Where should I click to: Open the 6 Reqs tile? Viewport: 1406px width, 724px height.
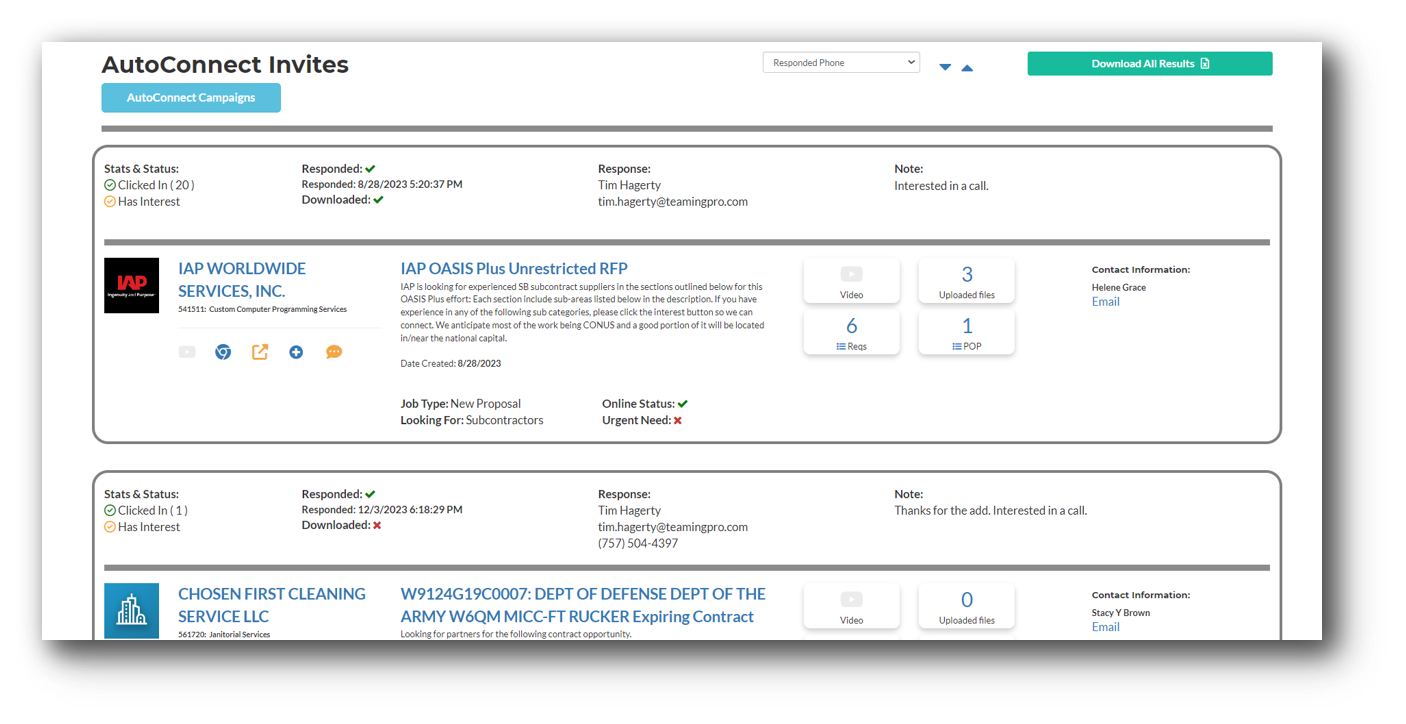851,332
